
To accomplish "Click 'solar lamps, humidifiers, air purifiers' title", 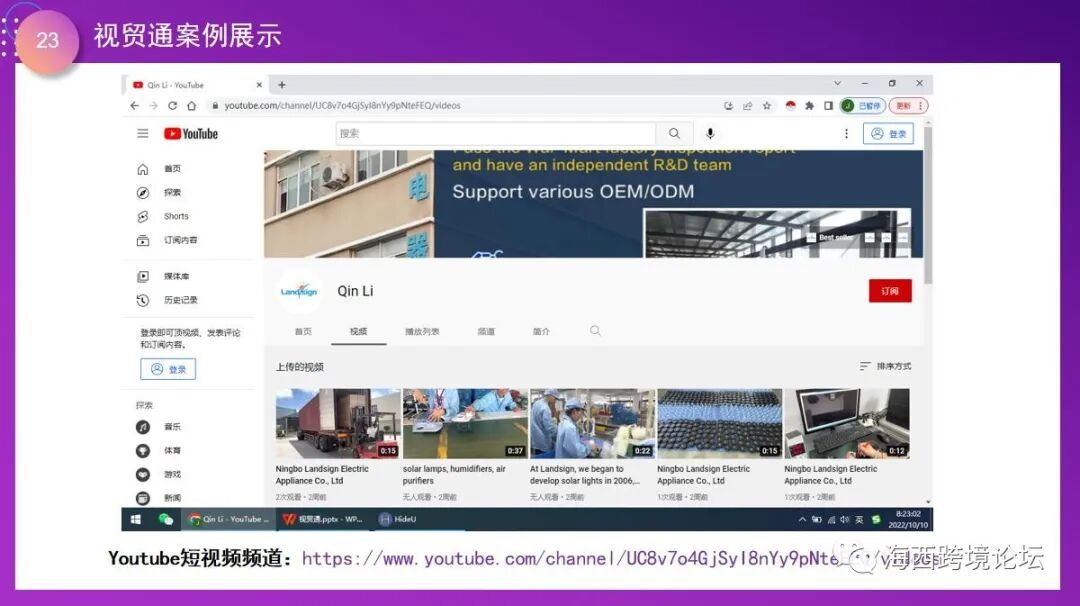I will (x=455, y=474).
